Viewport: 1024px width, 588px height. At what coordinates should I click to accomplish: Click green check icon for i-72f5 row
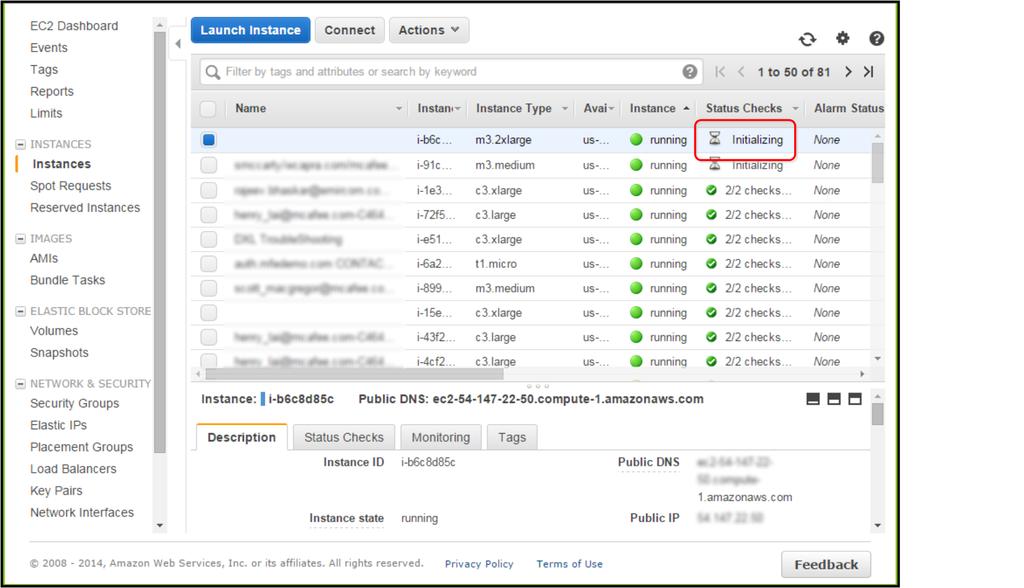712,215
